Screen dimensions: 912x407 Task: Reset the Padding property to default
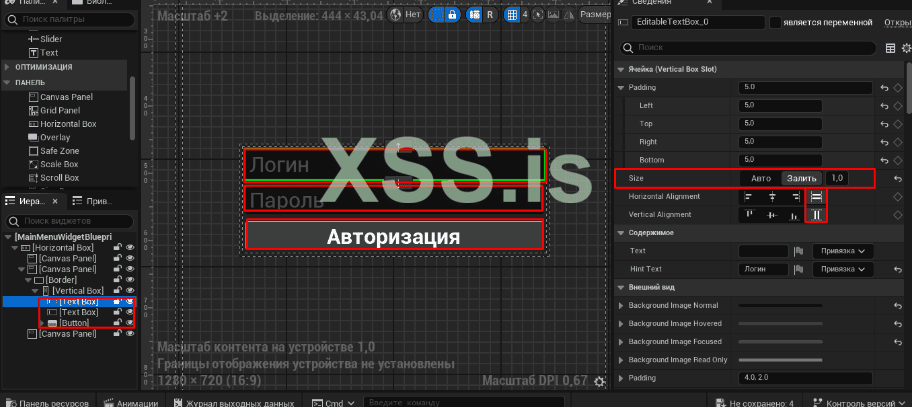tap(885, 88)
